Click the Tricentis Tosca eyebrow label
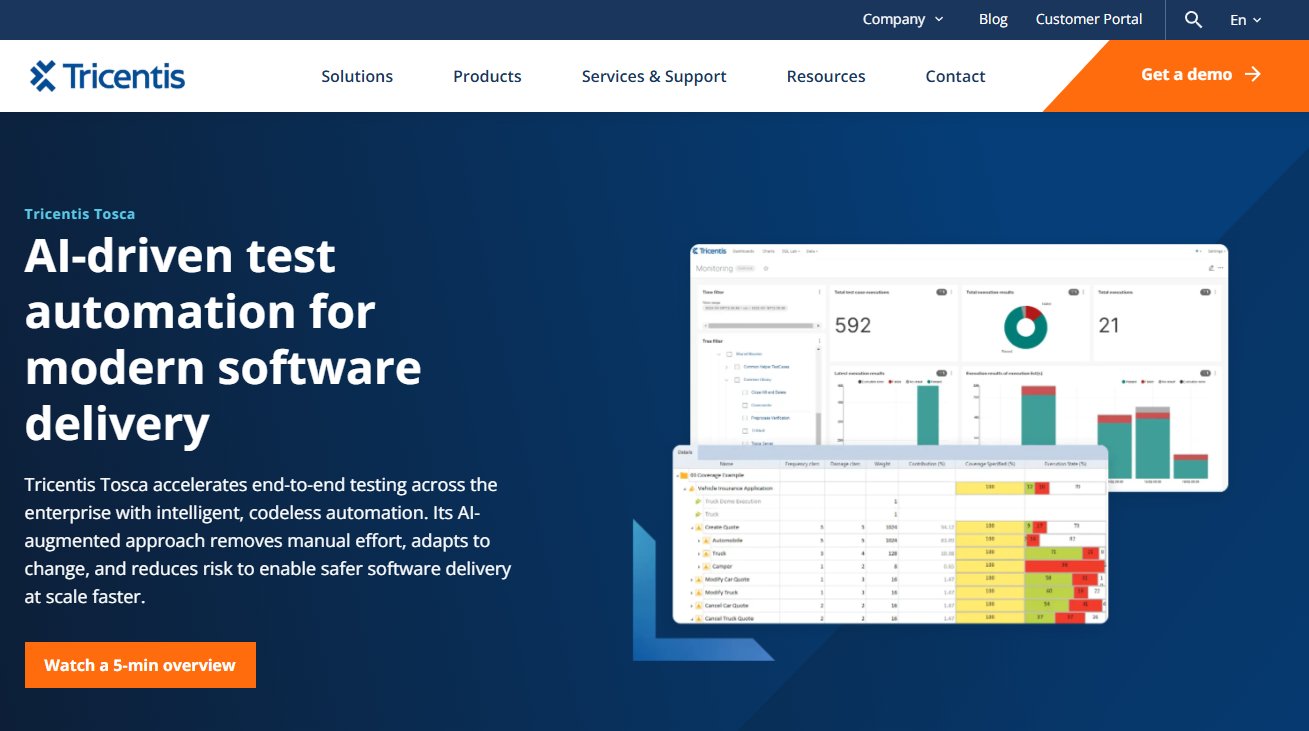Screen dimensions: 1309x731 (x=80, y=214)
